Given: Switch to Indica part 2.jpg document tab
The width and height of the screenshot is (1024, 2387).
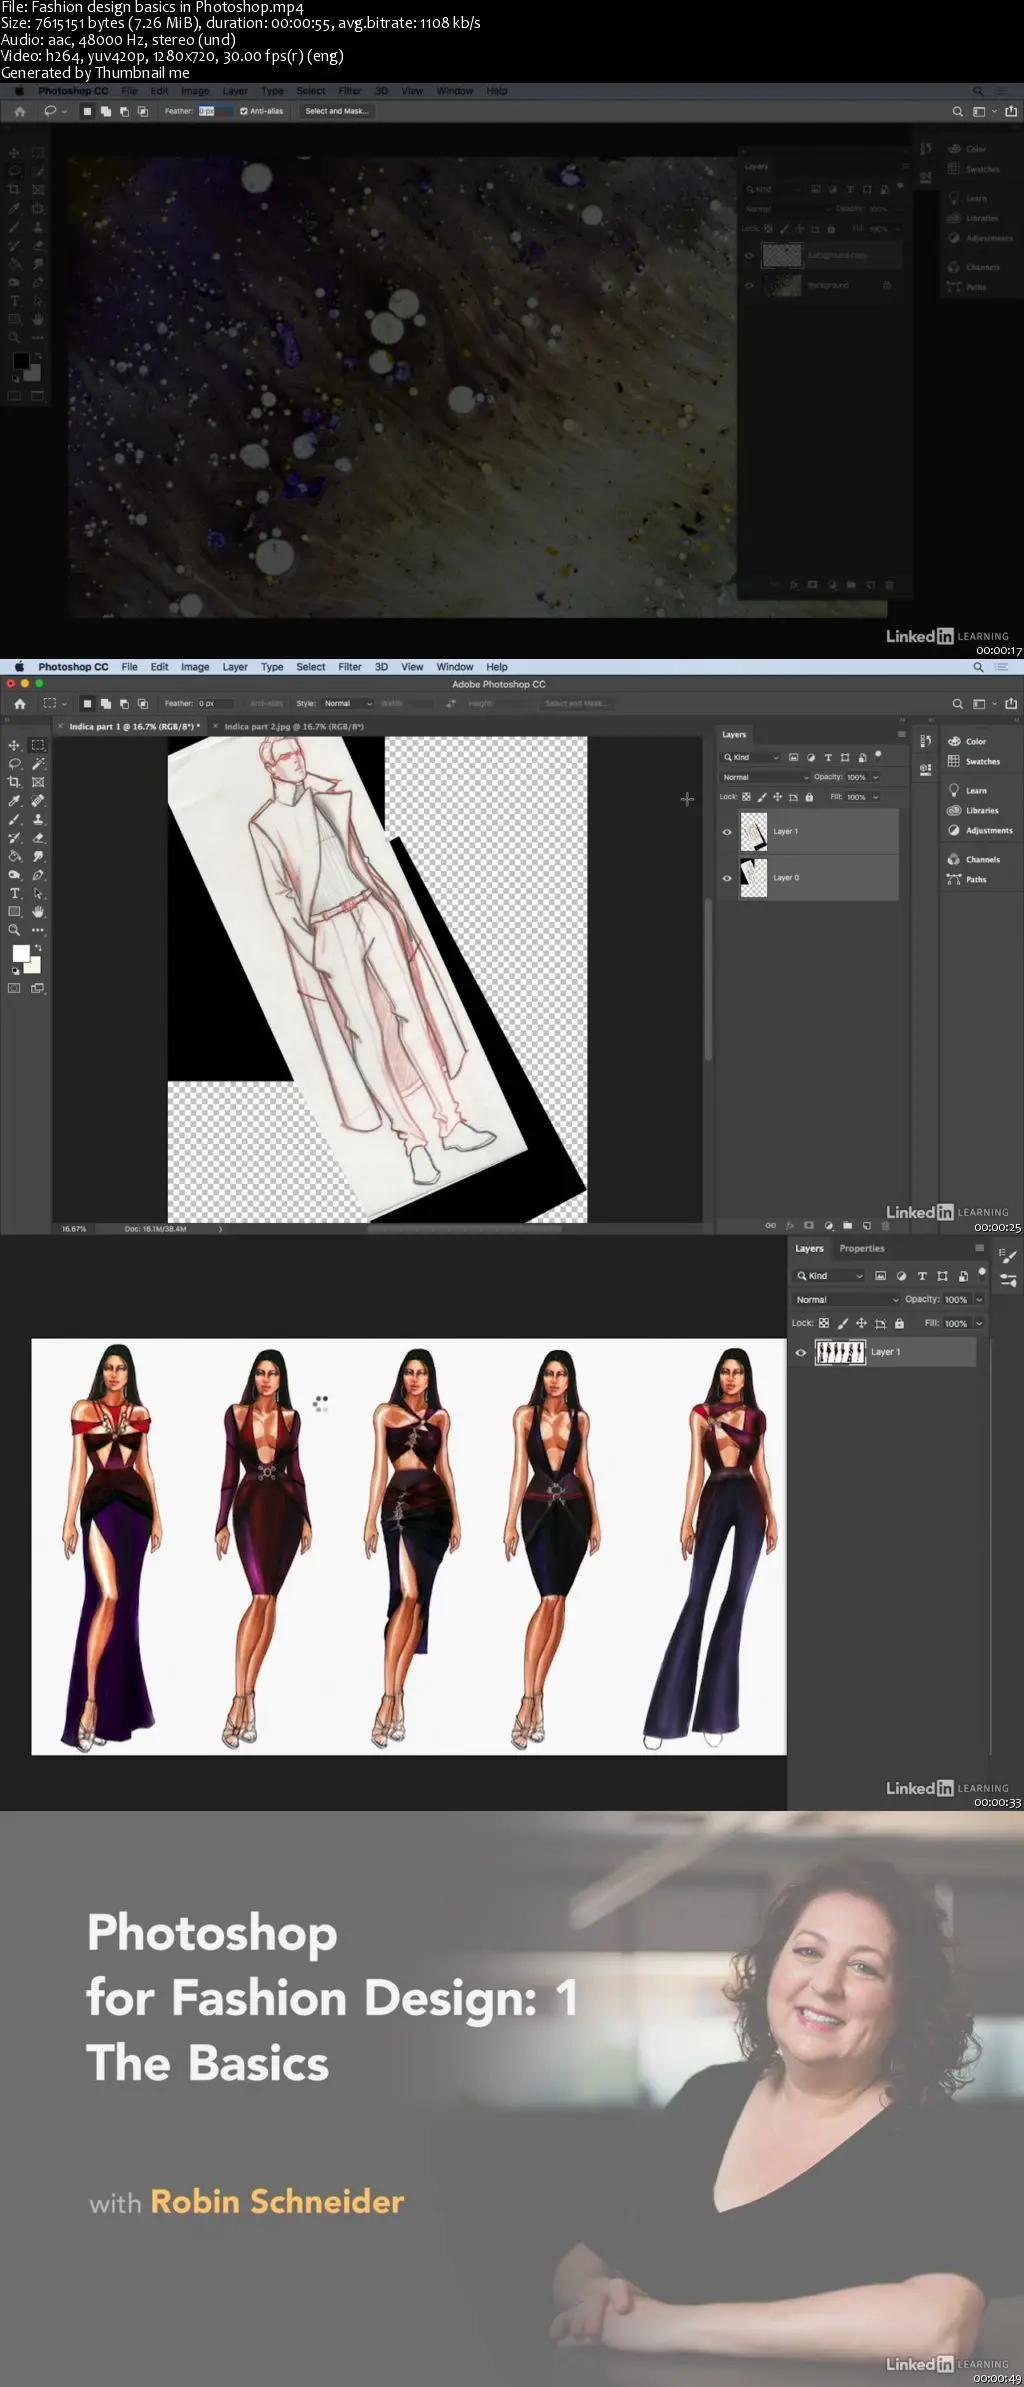Looking at the screenshot, I should [294, 727].
